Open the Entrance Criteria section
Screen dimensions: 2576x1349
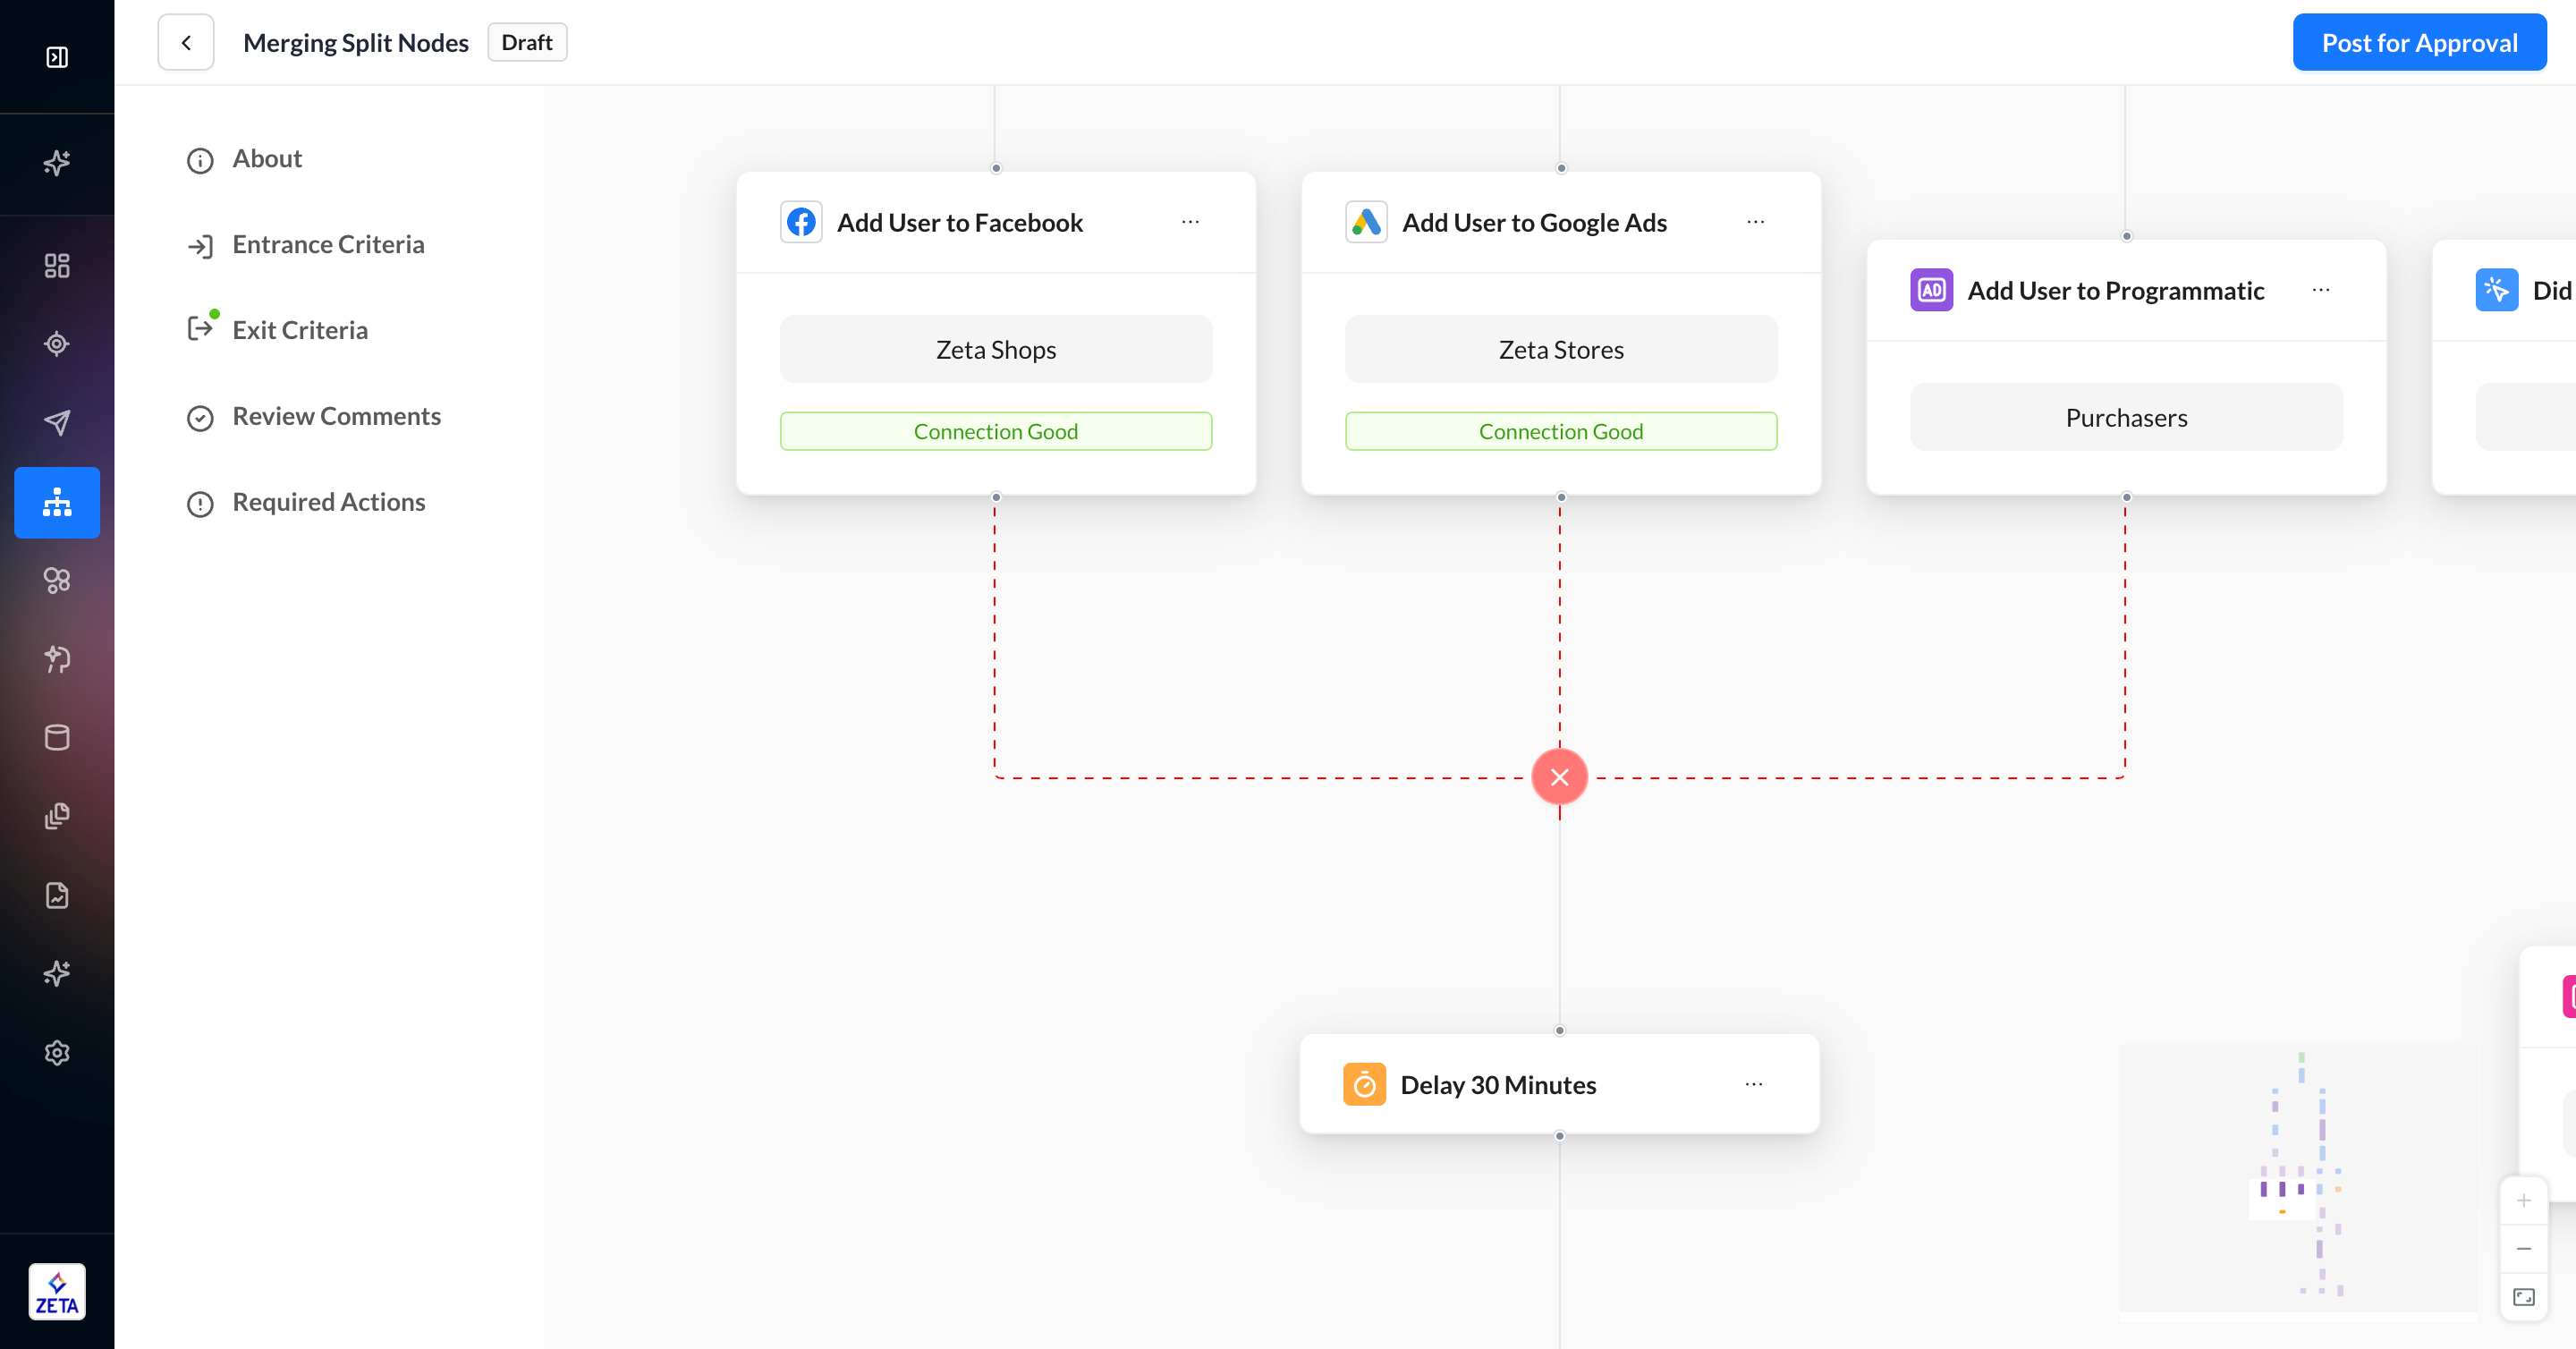[x=328, y=245]
